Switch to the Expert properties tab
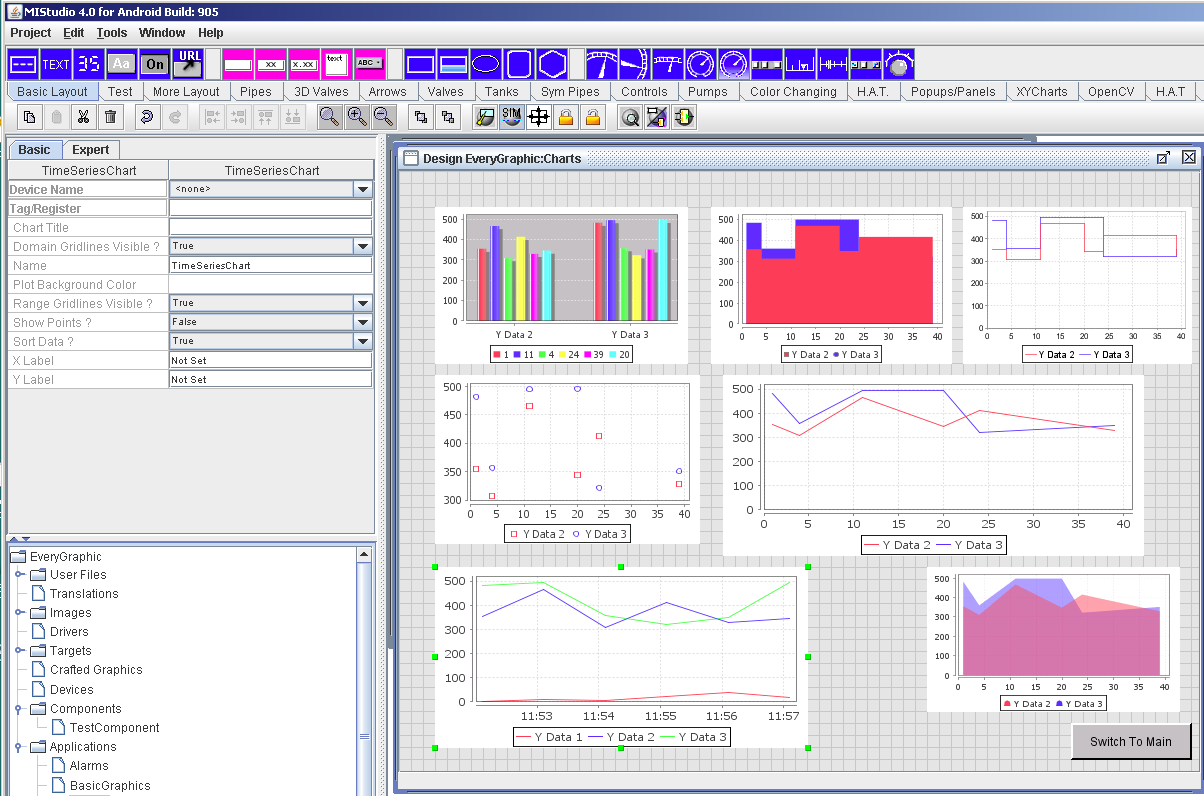Viewport: 1204px width, 796px height. tap(91, 150)
